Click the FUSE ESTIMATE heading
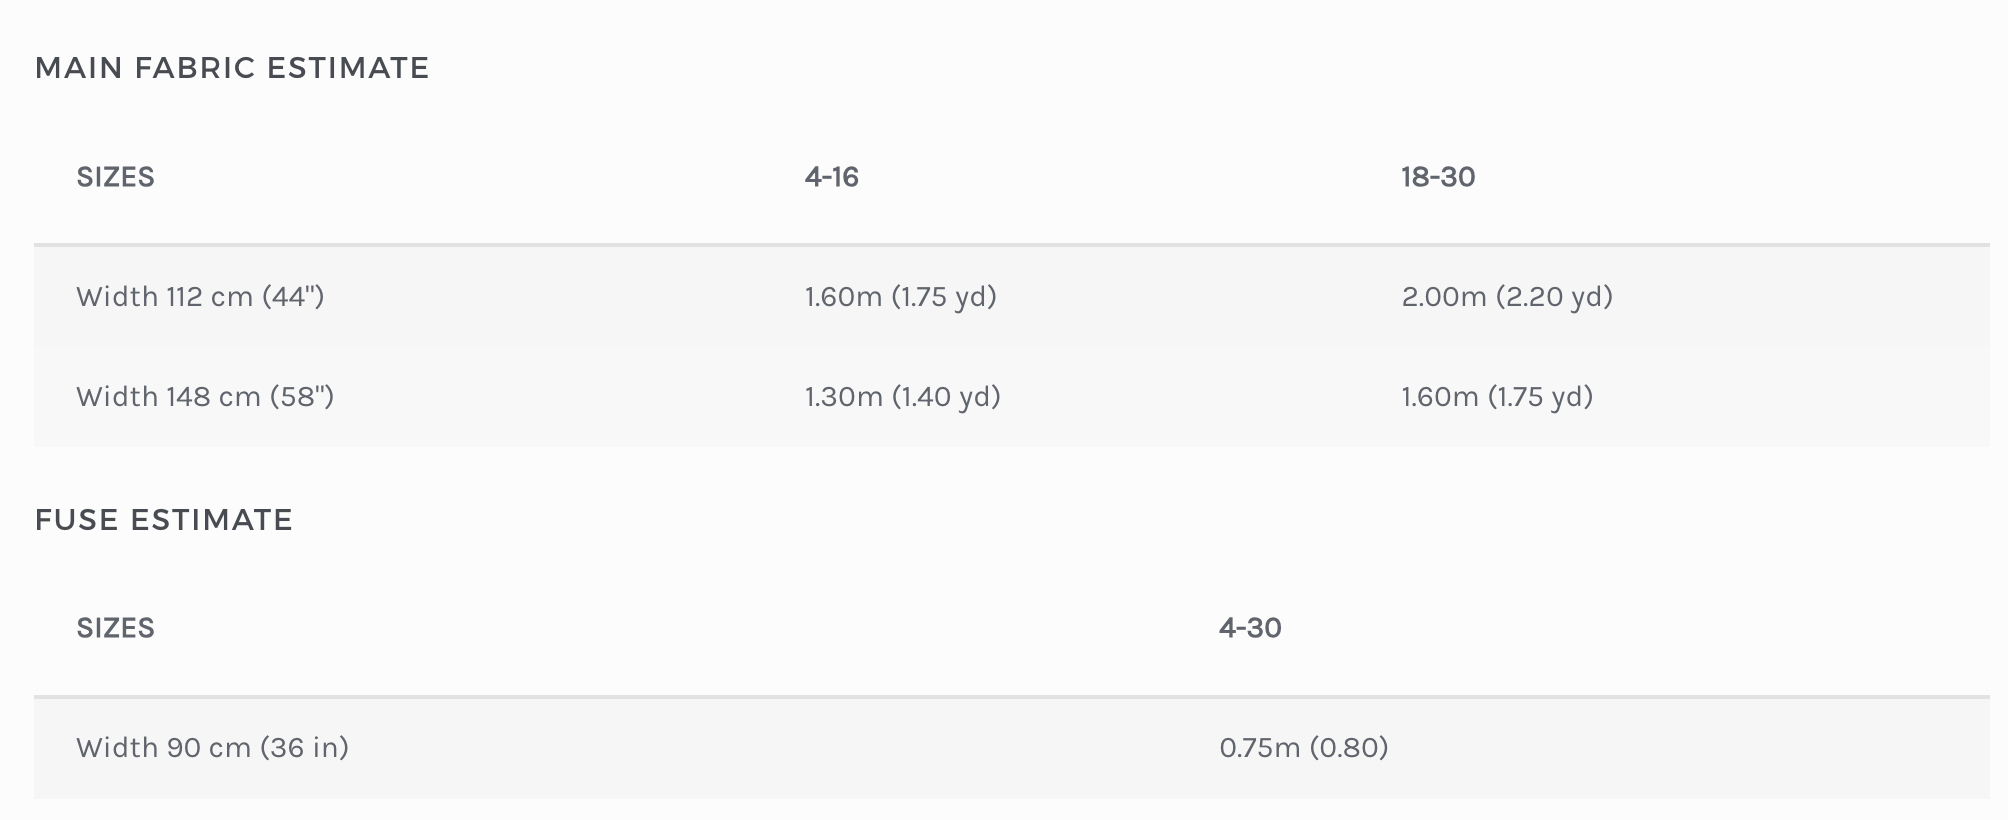2008x820 pixels. pyautogui.click(x=163, y=520)
